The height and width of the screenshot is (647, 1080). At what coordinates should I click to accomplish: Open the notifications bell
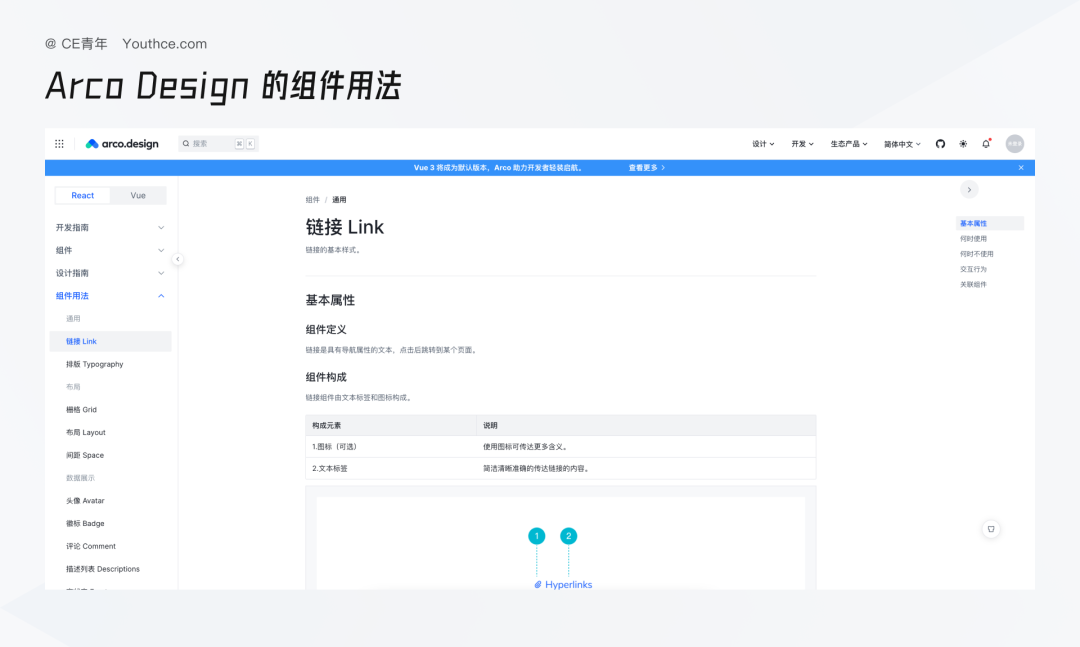(986, 144)
